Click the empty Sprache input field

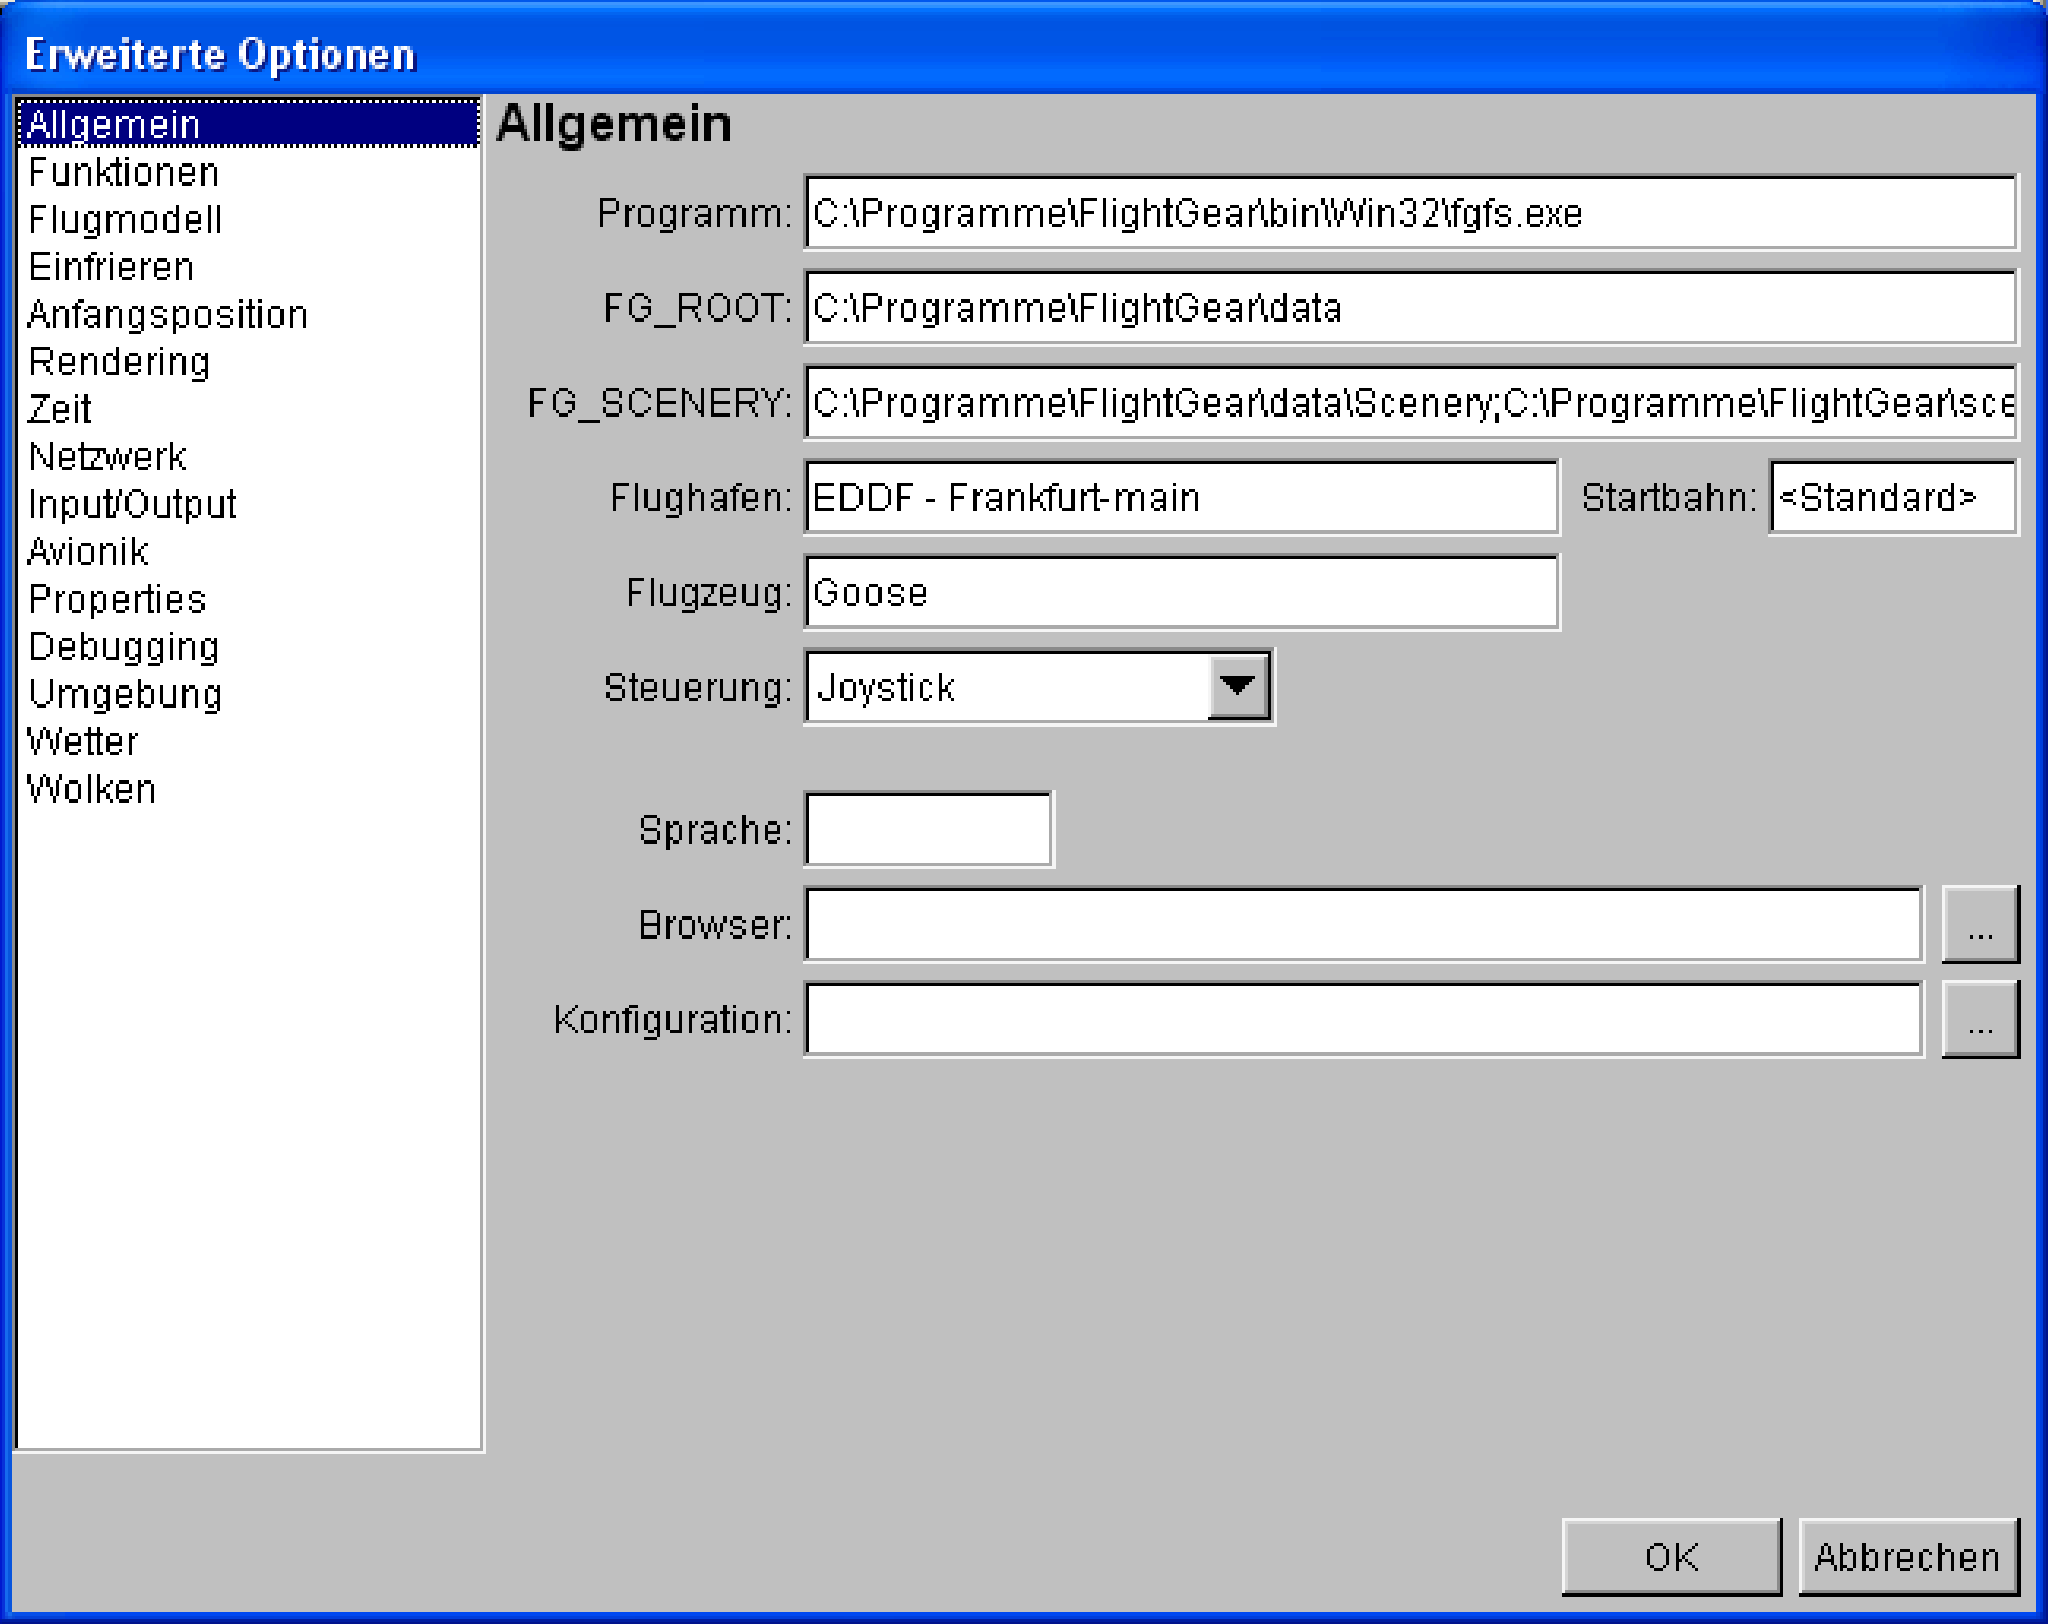[x=928, y=830]
